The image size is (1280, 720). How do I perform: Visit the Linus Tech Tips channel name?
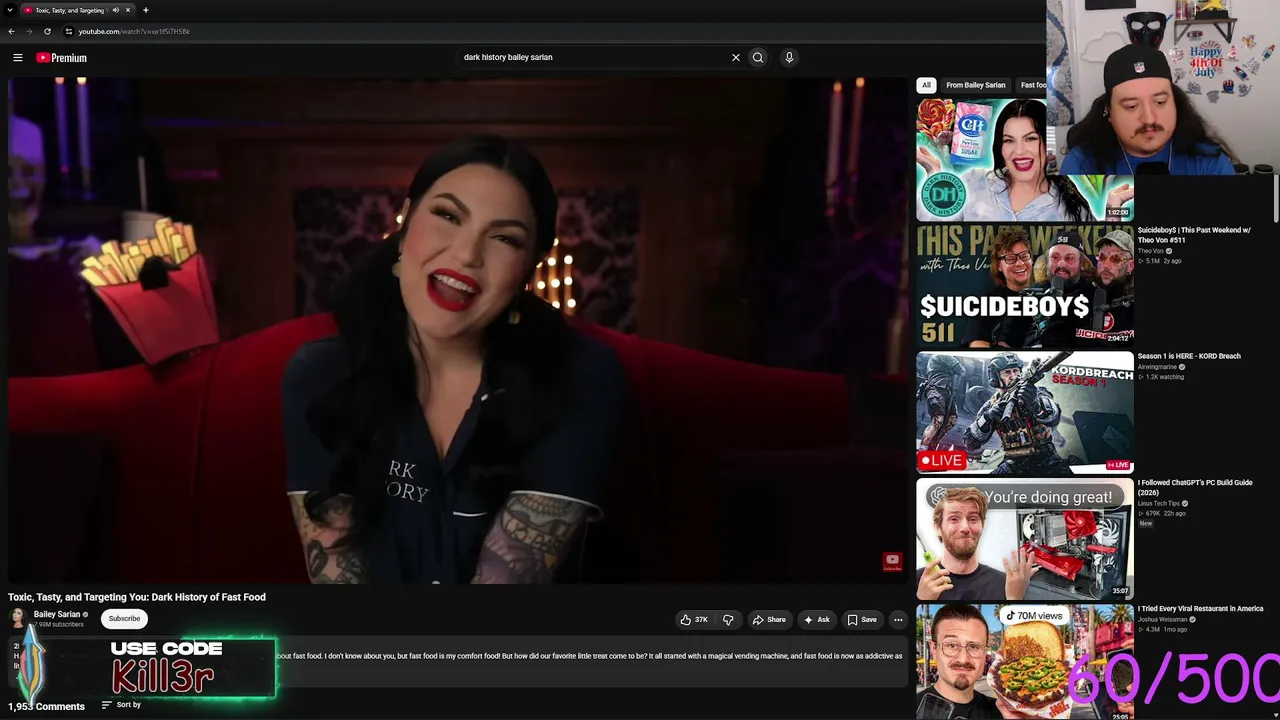(x=1159, y=503)
